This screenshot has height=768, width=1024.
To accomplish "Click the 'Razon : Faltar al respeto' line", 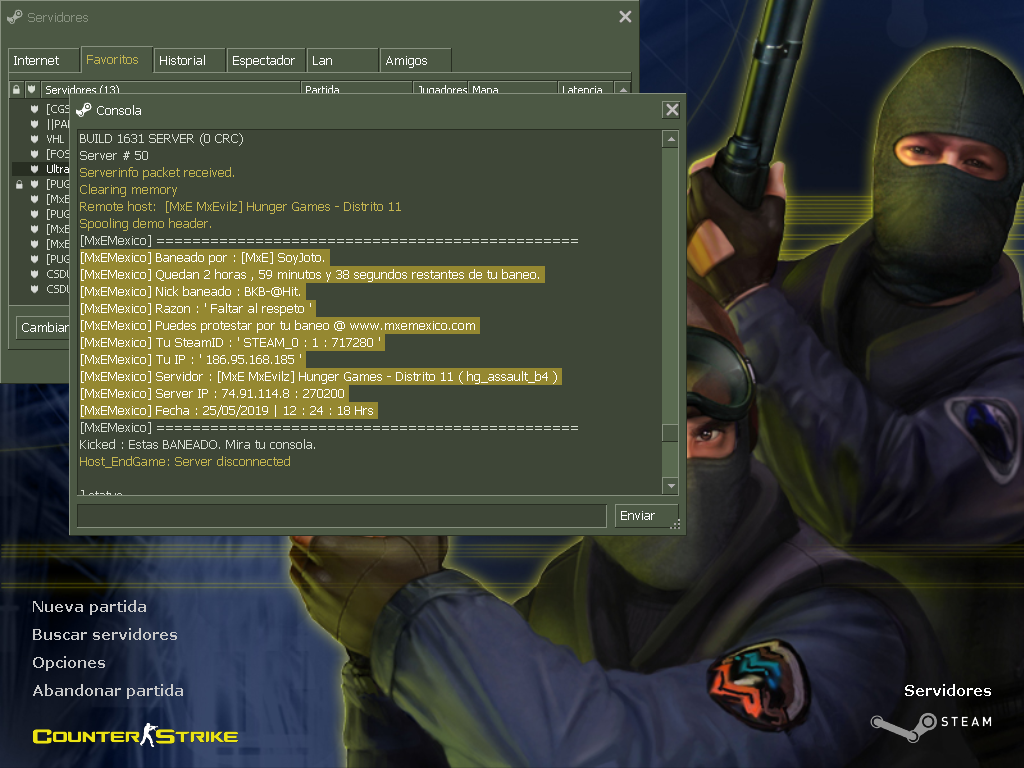I will [x=196, y=308].
